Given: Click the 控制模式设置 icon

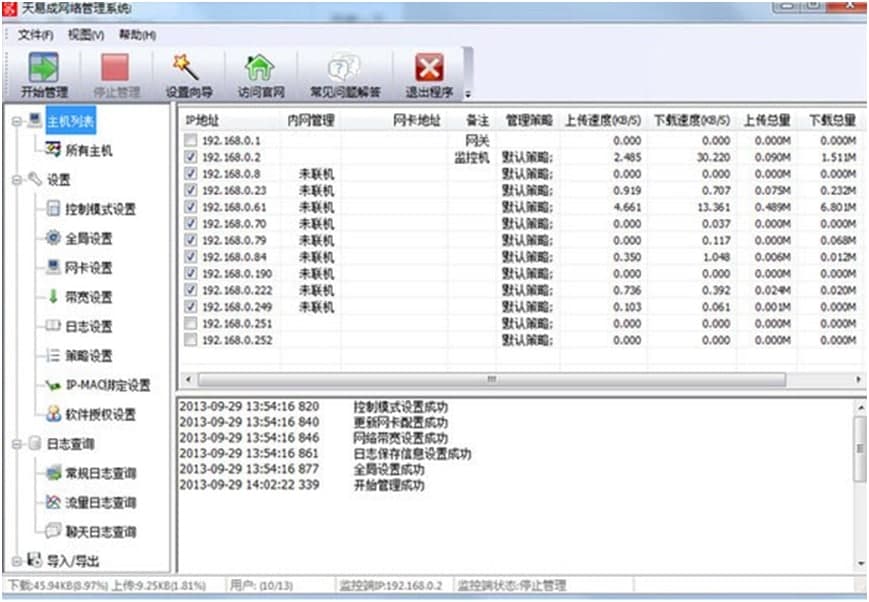Looking at the screenshot, I should [53, 208].
